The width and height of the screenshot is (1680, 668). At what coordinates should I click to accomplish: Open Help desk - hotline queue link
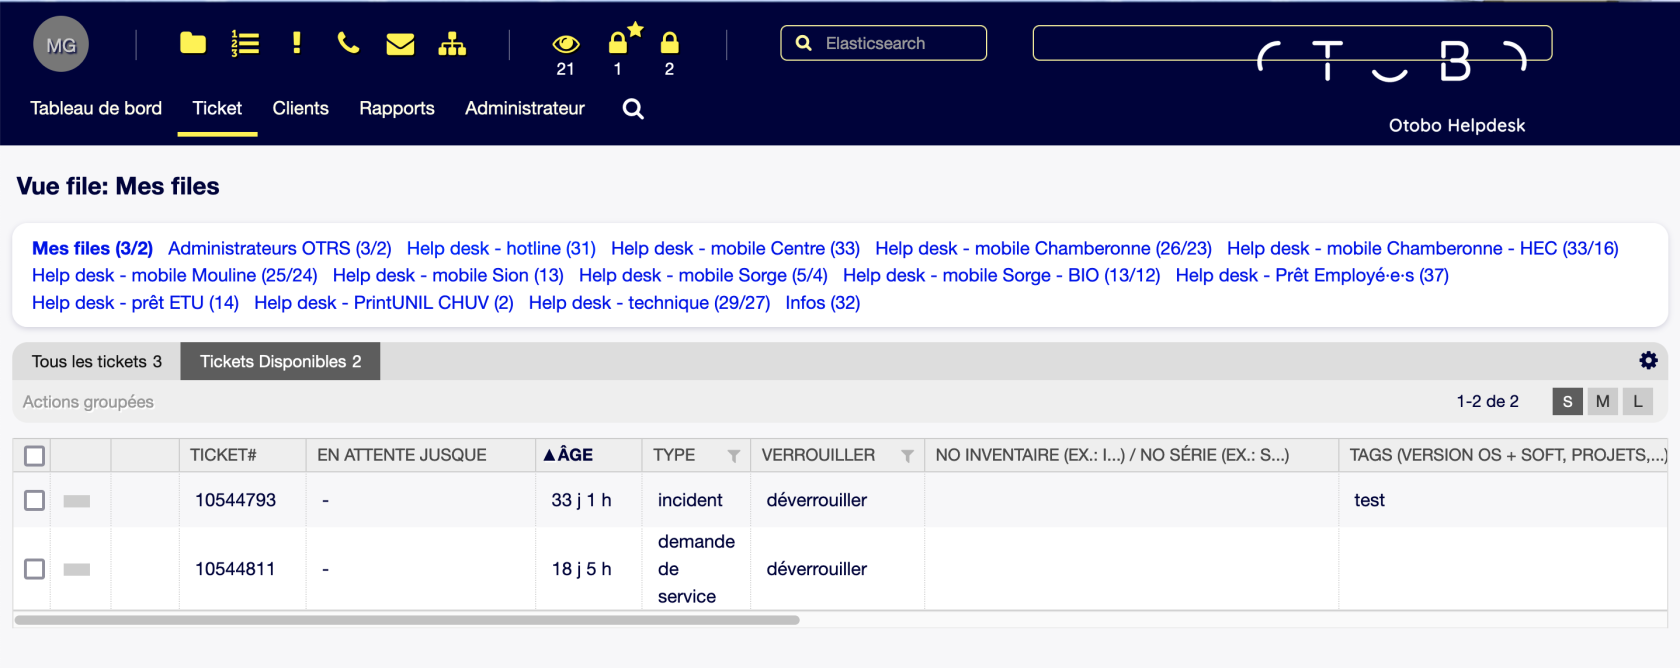pos(500,248)
